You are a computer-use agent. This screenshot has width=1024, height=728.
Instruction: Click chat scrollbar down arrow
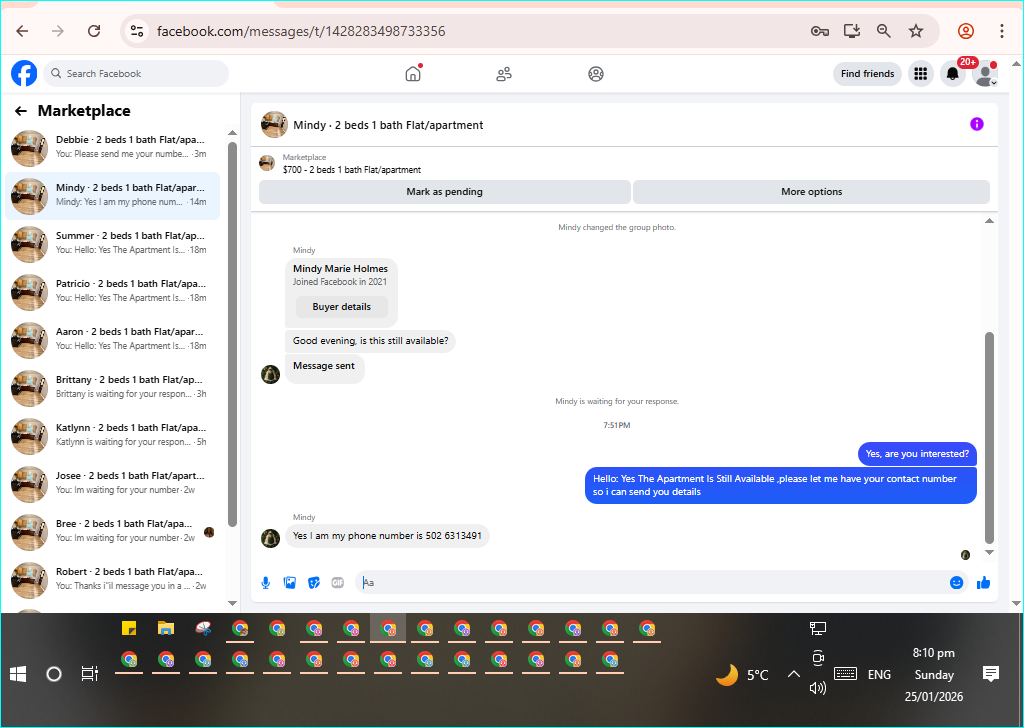point(989,552)
